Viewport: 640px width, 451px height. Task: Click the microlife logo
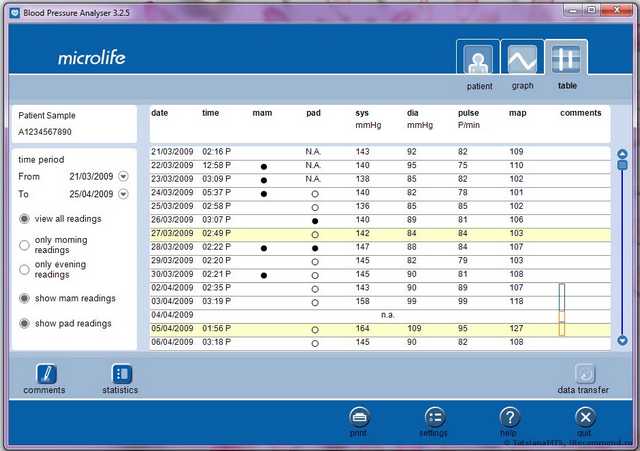(x=91, y=58)
